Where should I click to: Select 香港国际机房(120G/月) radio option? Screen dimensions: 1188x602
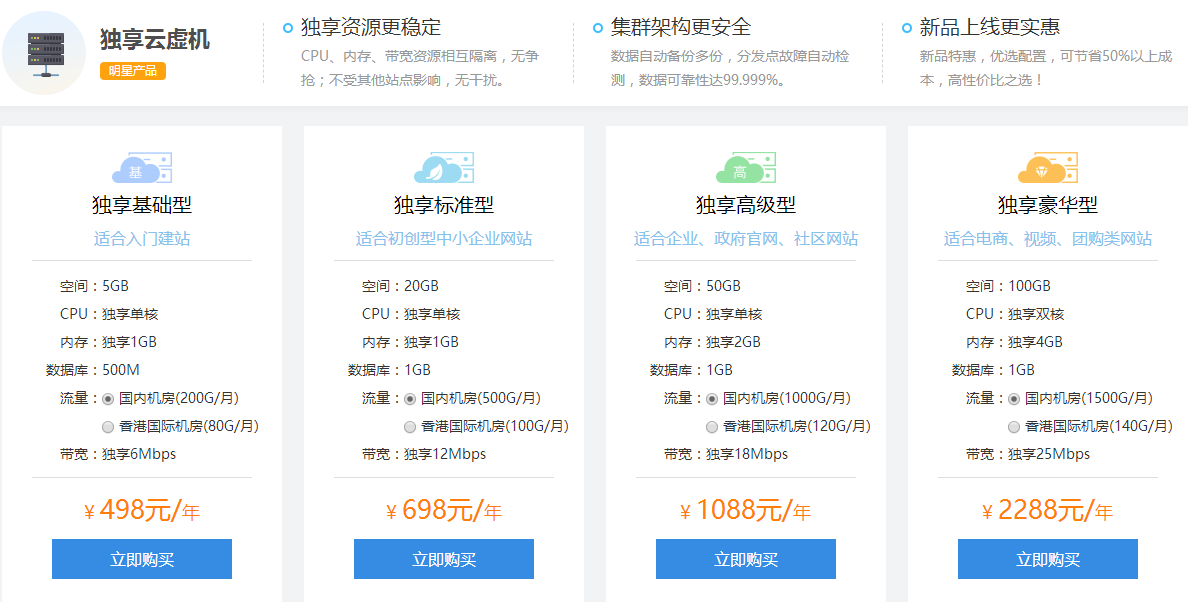pos(711,427)
